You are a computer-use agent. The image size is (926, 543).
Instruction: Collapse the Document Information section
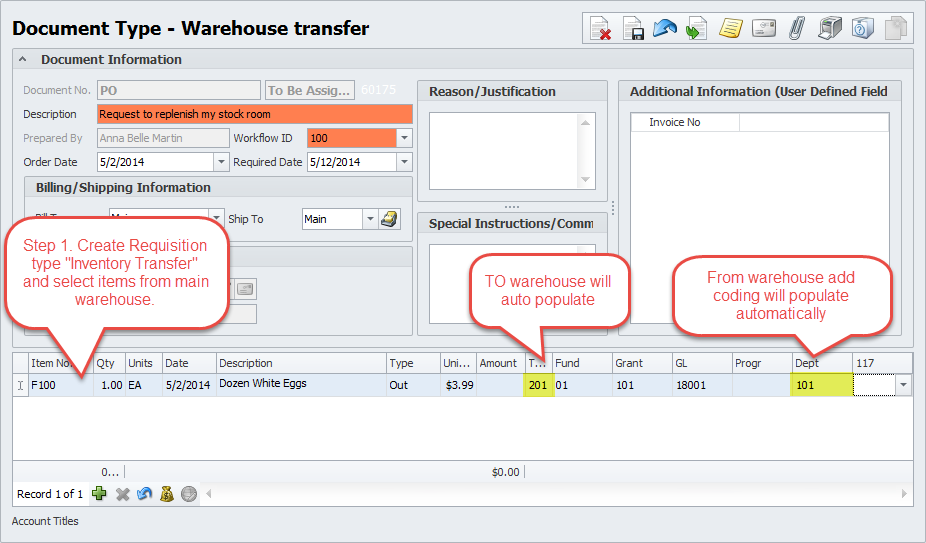click(23, 60)
